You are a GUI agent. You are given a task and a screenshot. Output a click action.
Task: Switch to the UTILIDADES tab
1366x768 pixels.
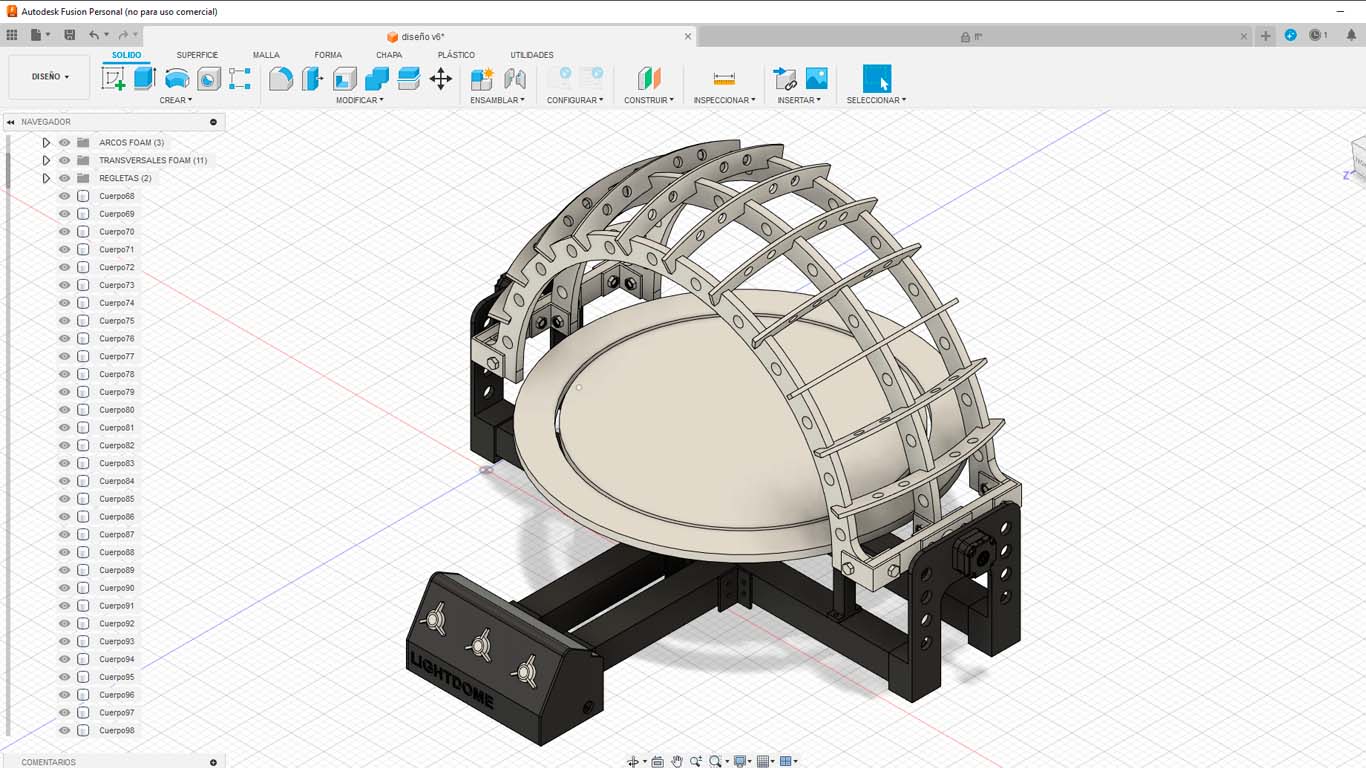point(532,55)
